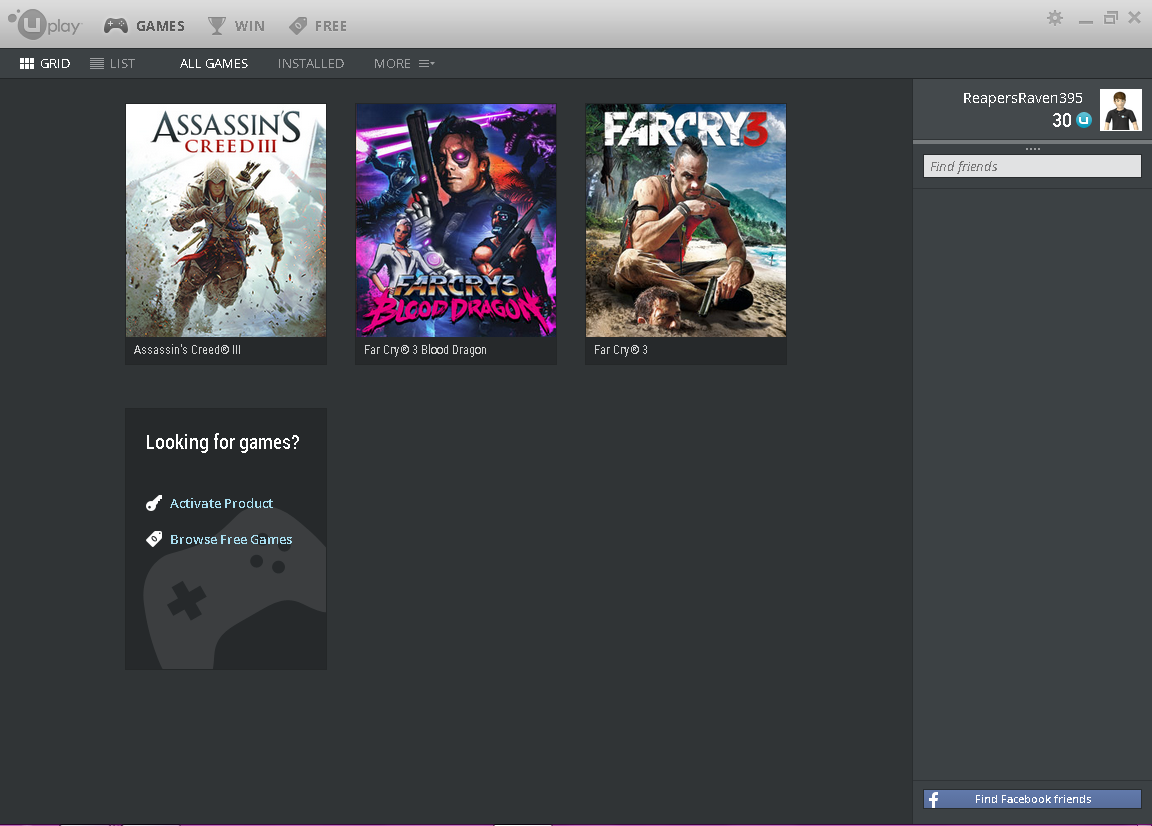1152x826 pixels.
Task: Click the tag icon beside Browse Free Games
Action: [154, 539]
